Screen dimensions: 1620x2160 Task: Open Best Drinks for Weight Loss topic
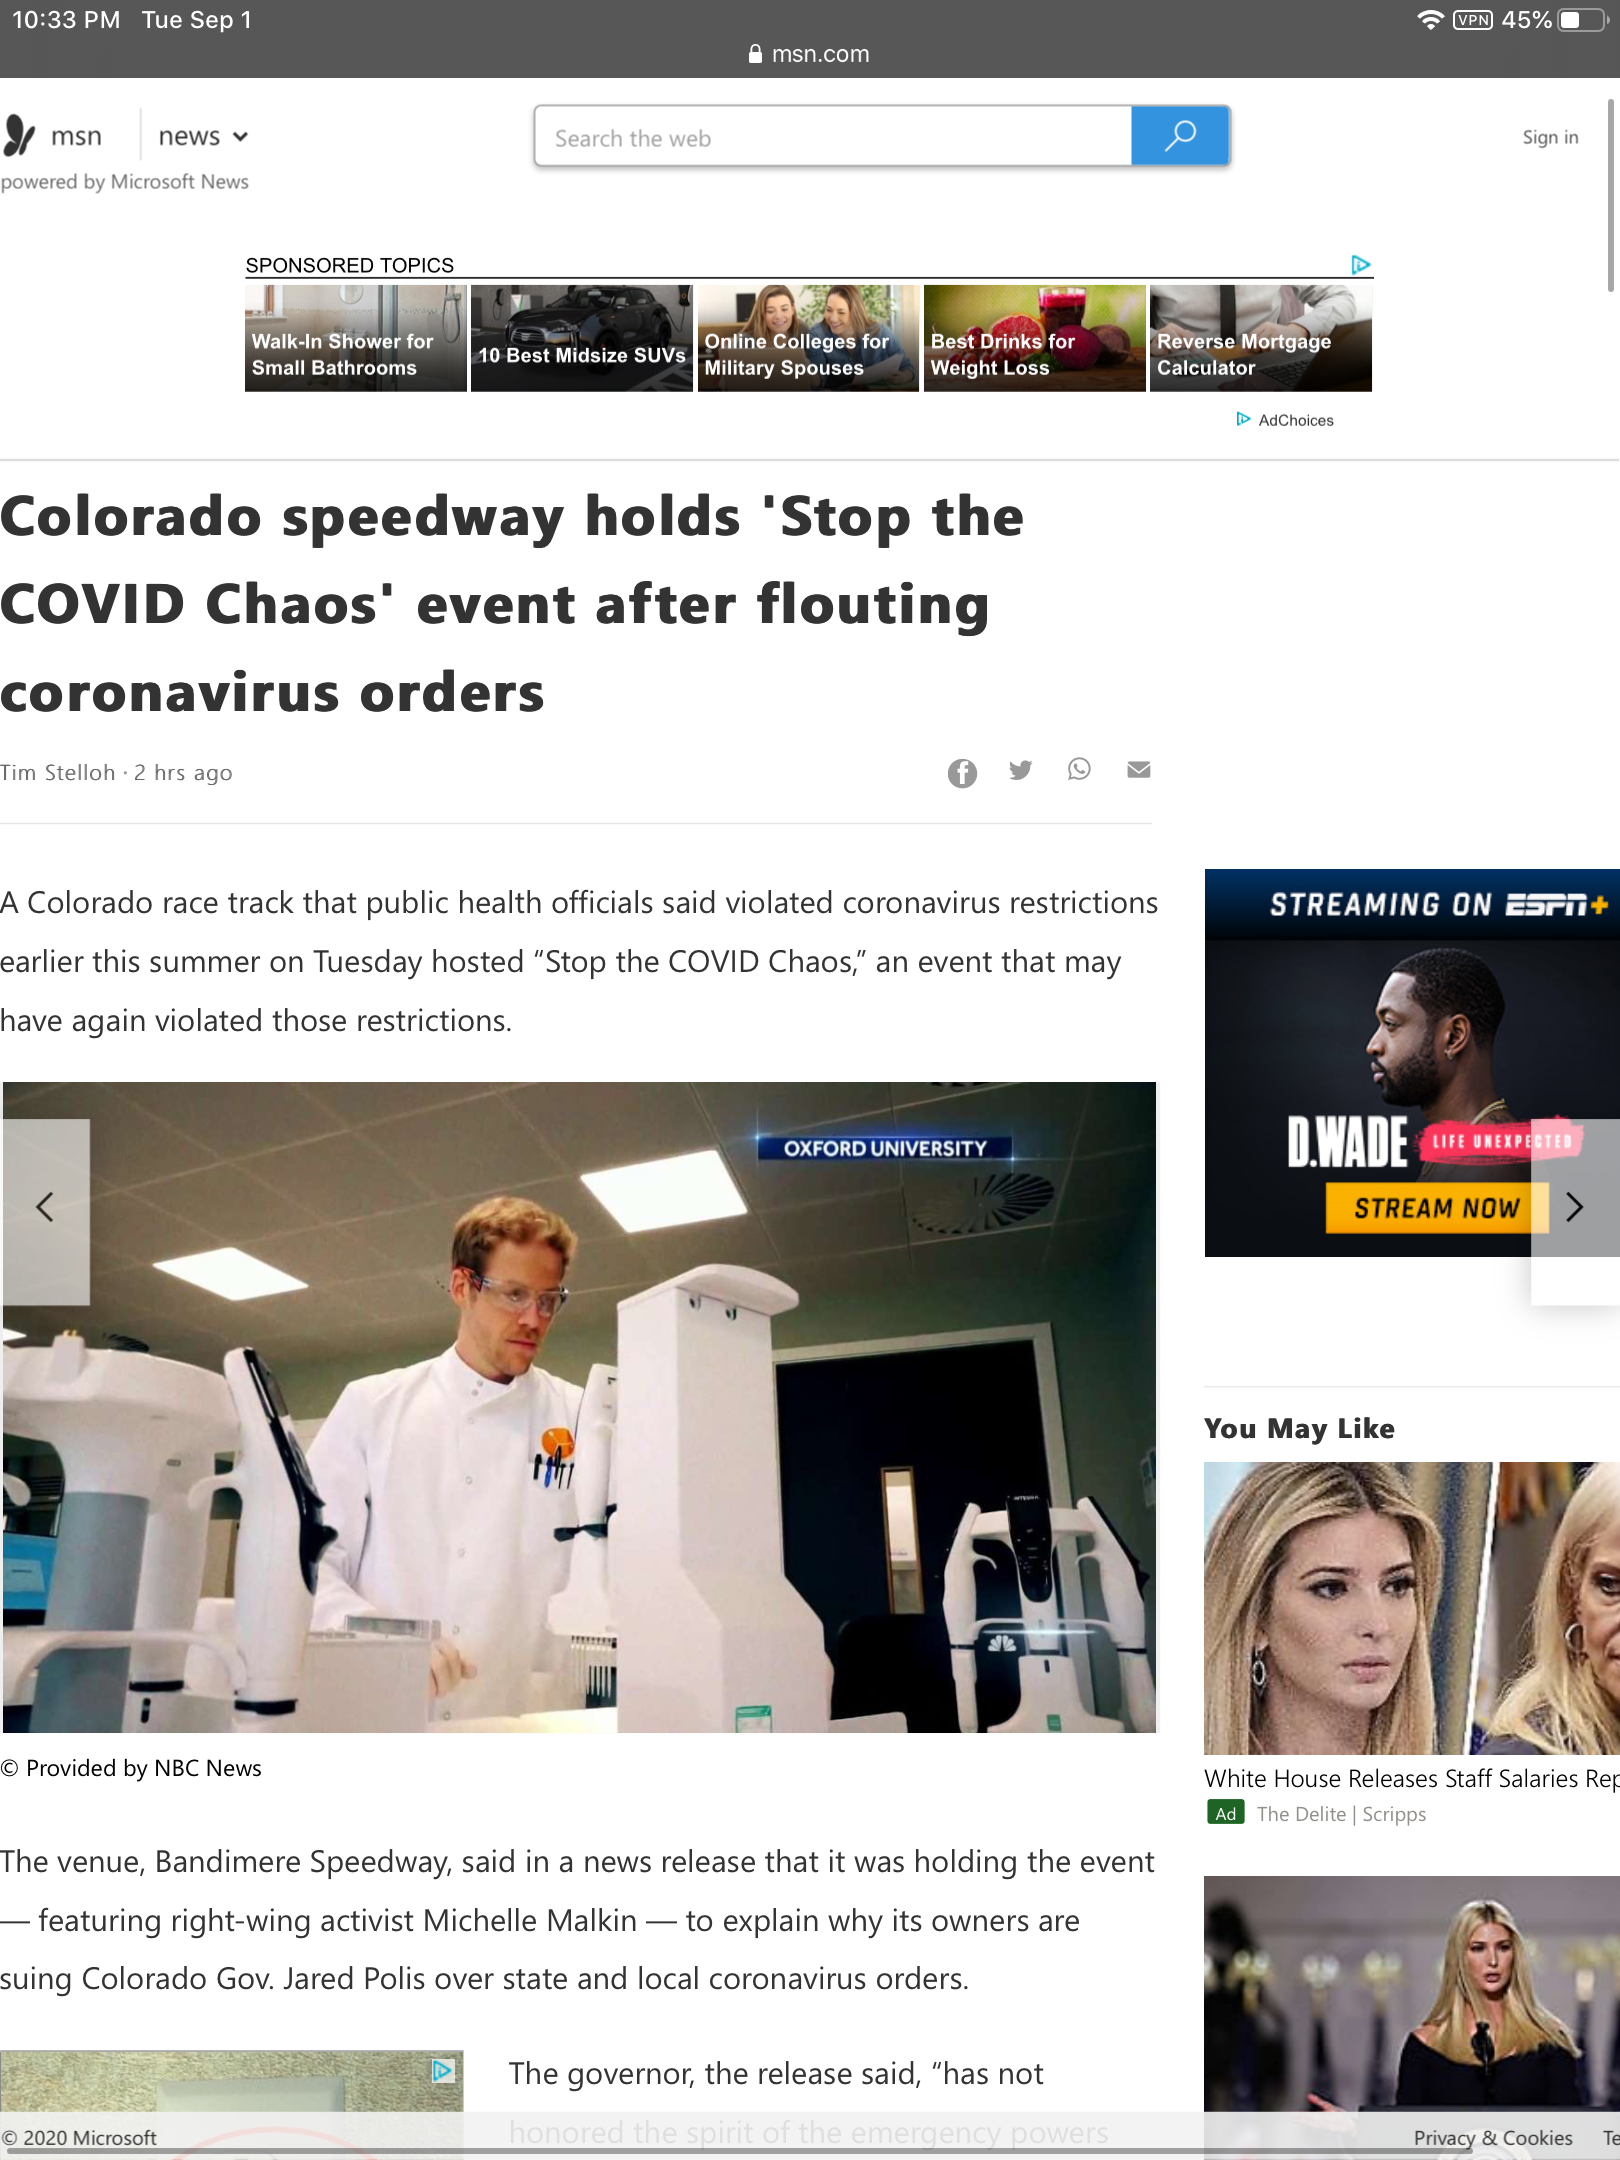(x=1034, y=338)
